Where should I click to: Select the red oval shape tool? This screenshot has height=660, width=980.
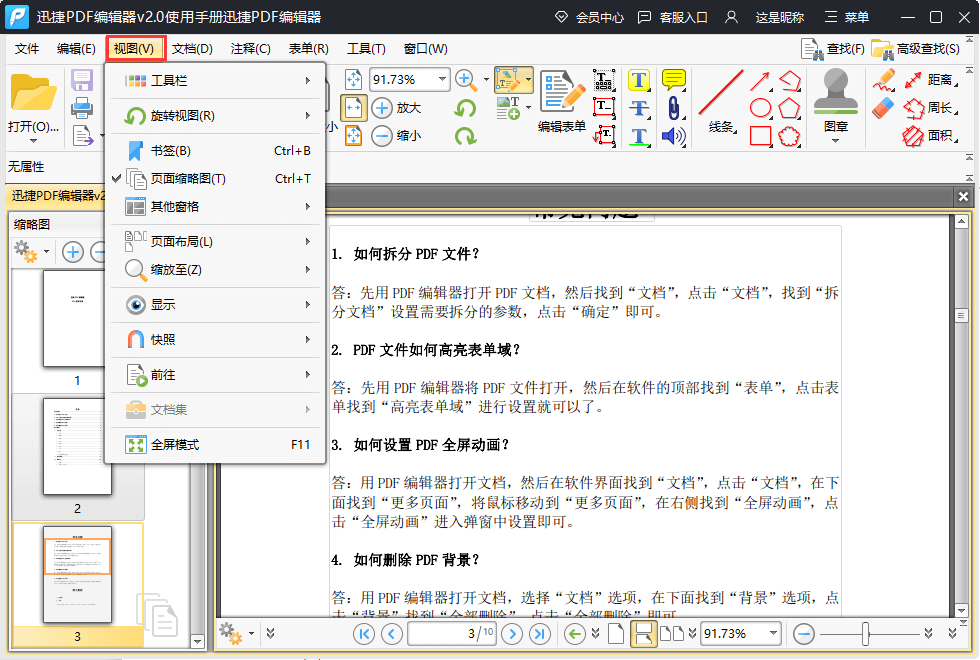[x=761, y=108]
